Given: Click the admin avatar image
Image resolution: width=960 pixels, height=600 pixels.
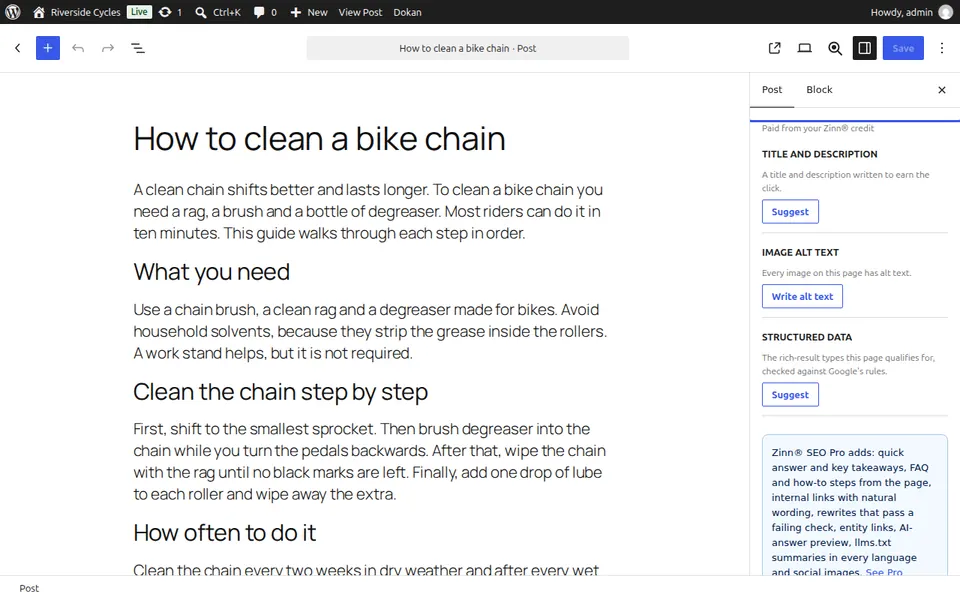Looking at the screenshot, I should [x=946, y=12].
